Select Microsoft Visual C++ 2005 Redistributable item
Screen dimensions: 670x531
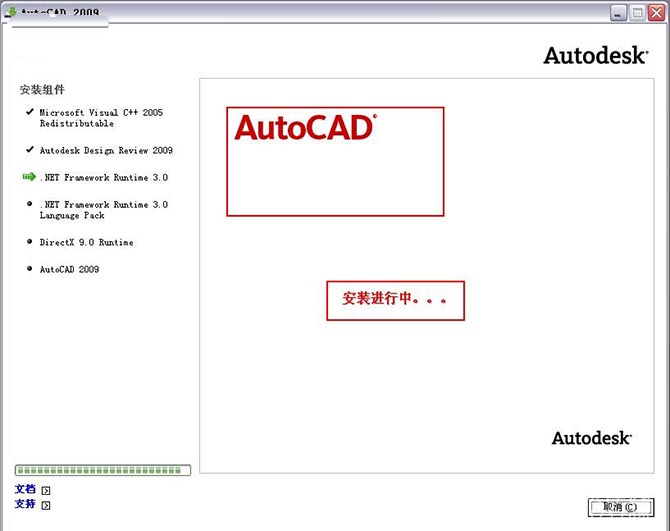click(x=101, y=118)
